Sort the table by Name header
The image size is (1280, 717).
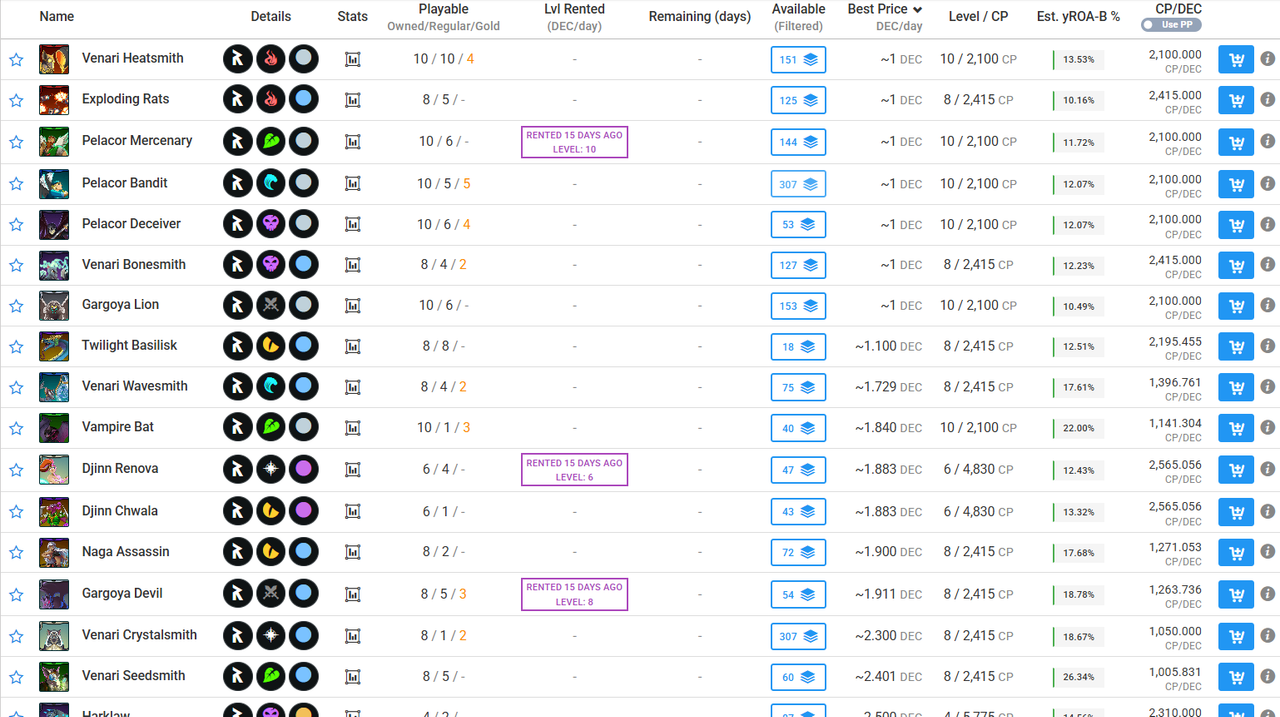click(x=57, y=17)
